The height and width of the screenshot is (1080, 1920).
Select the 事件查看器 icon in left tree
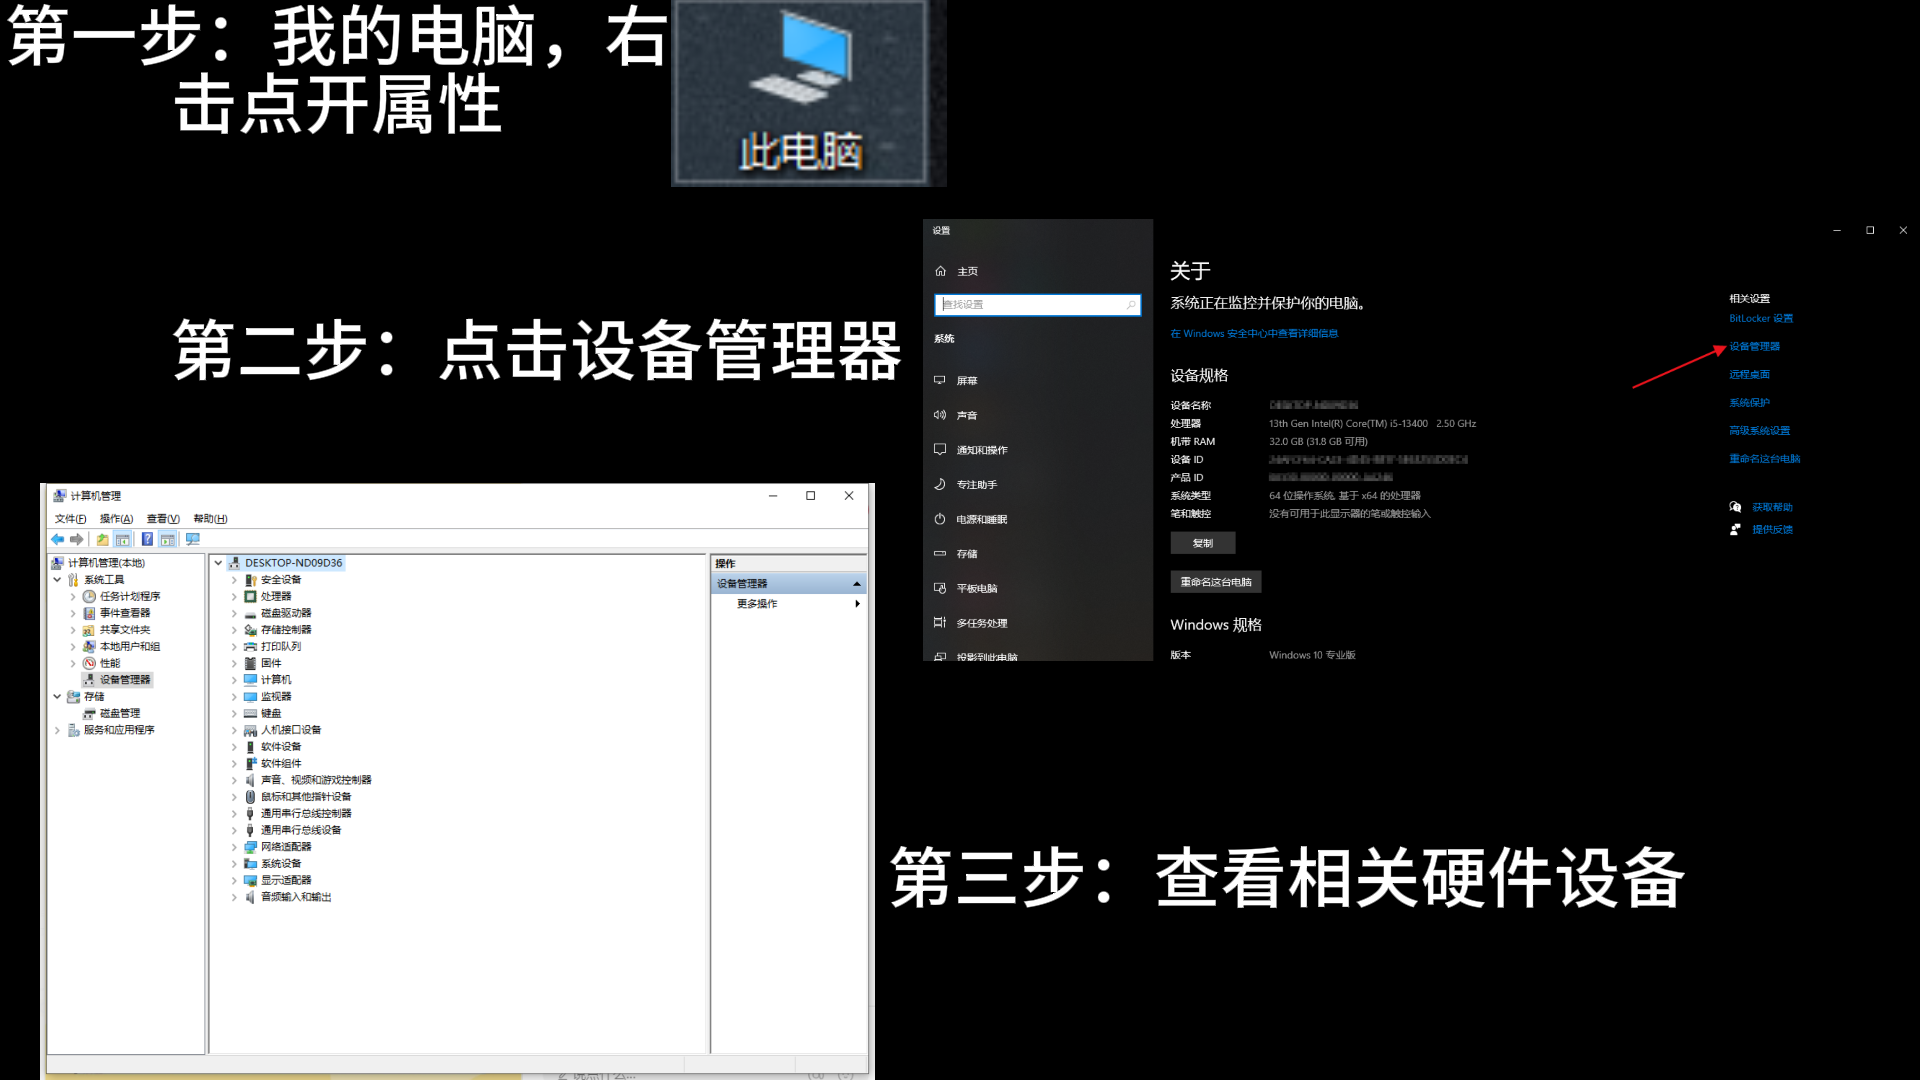[x=89, y=613]
